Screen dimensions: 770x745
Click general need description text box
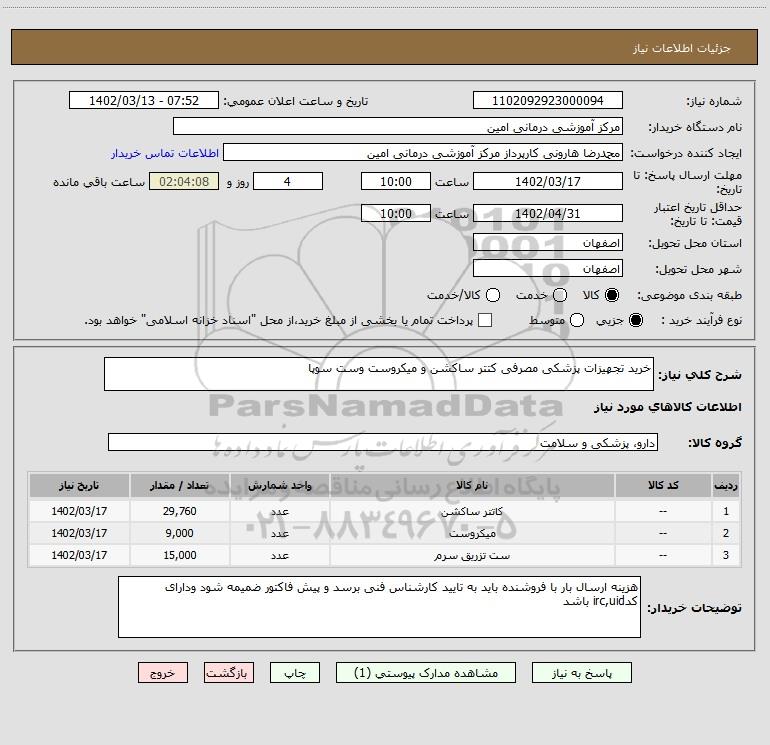click(379, 374)
